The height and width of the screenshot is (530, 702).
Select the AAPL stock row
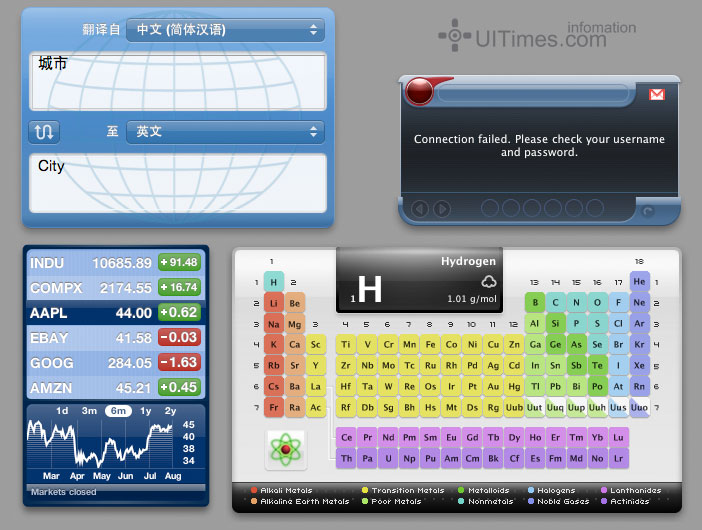116,312
